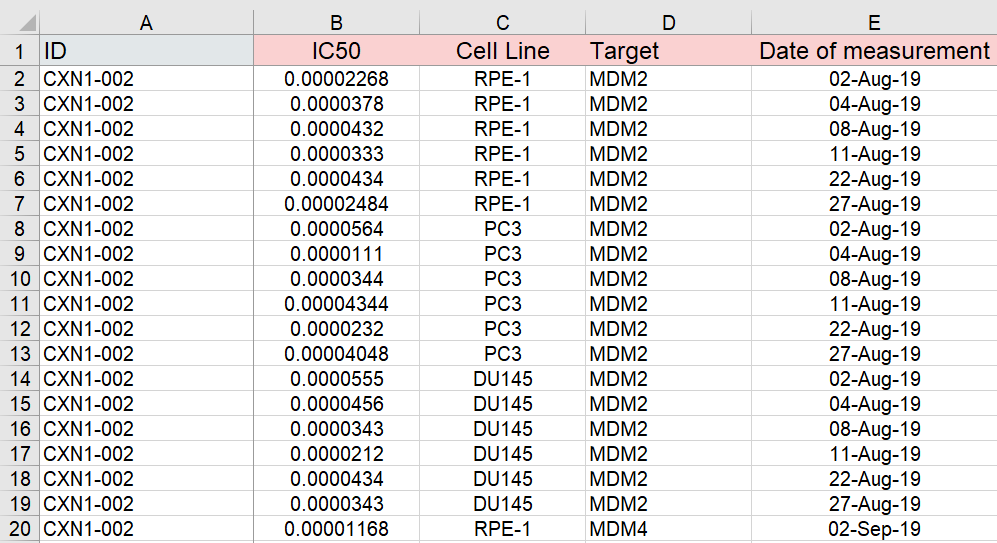Select row 20 header number
Image resolution: width=997 pixels, height=543 pixels.
(x=20, y=529)
